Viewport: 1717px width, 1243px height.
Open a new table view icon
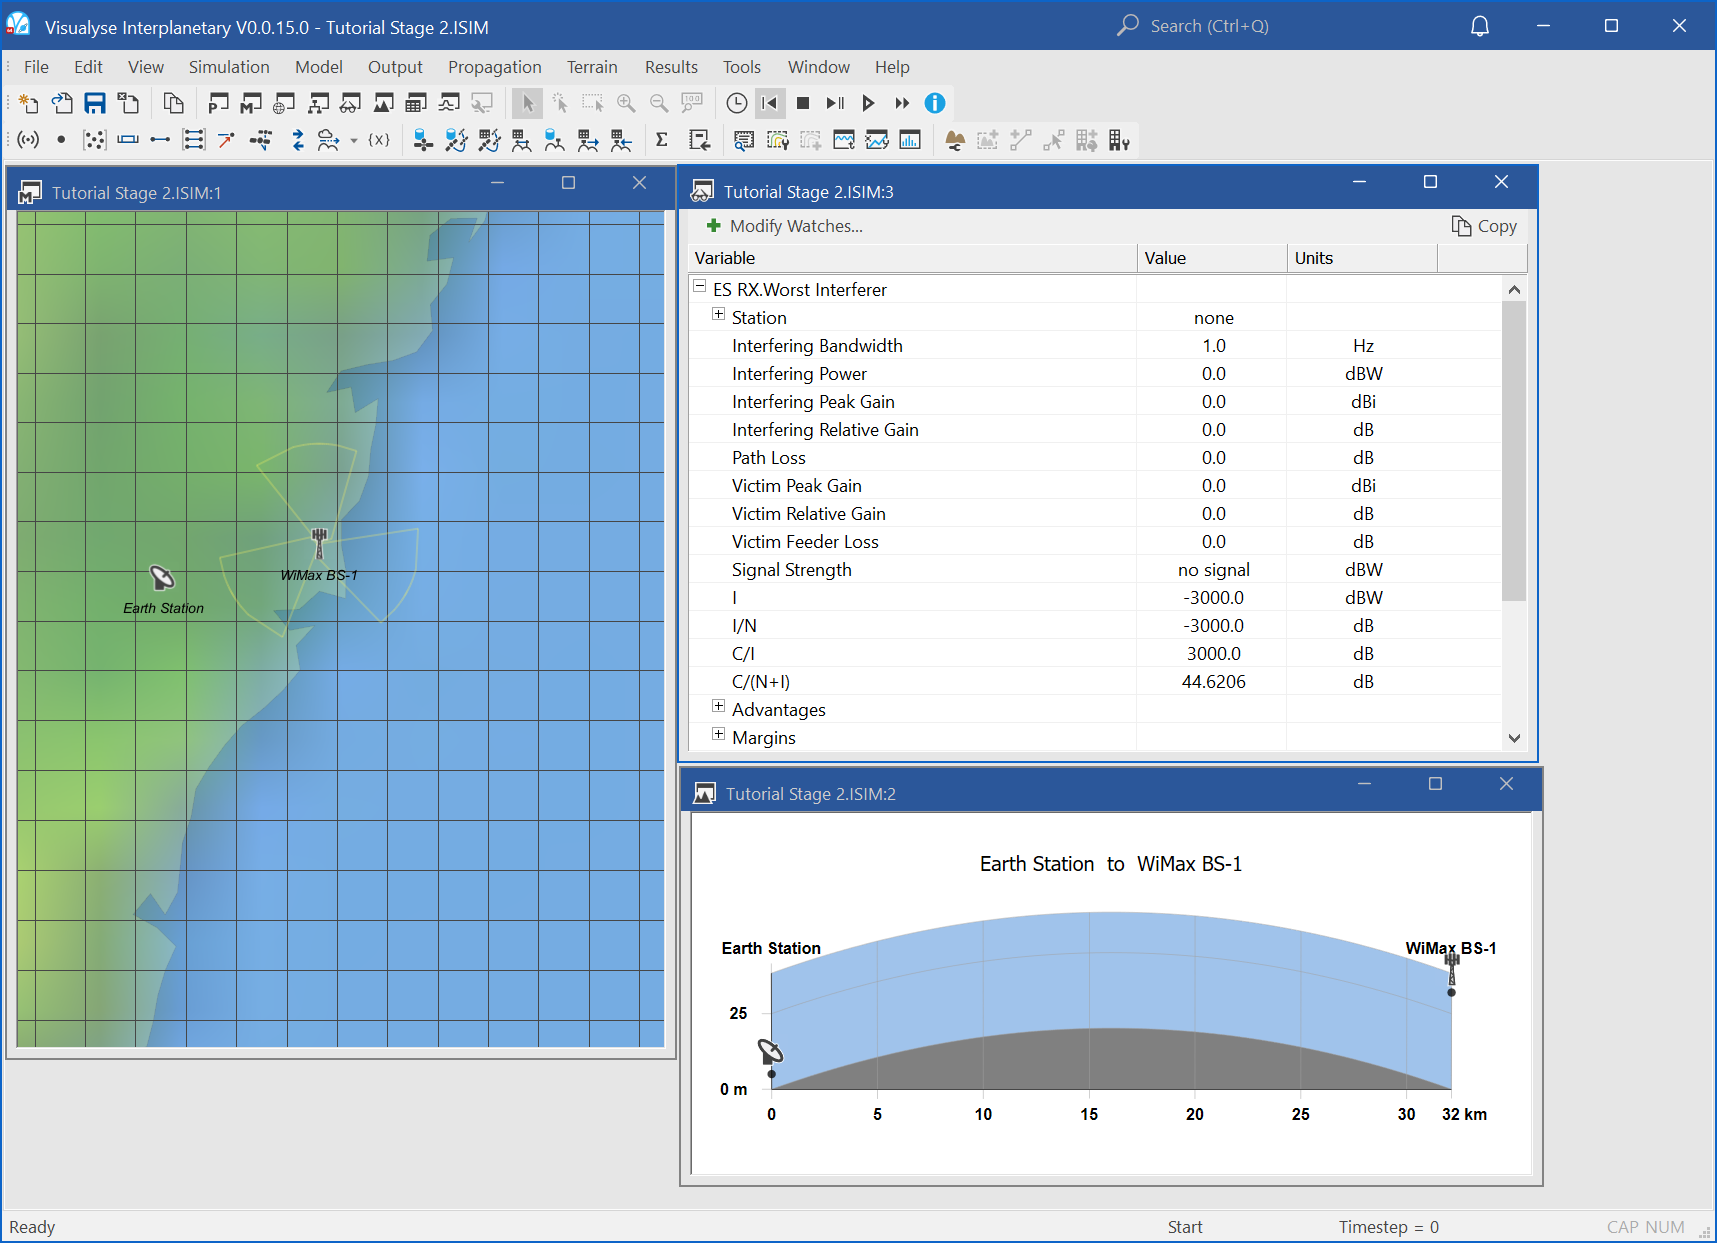(416, 103)
